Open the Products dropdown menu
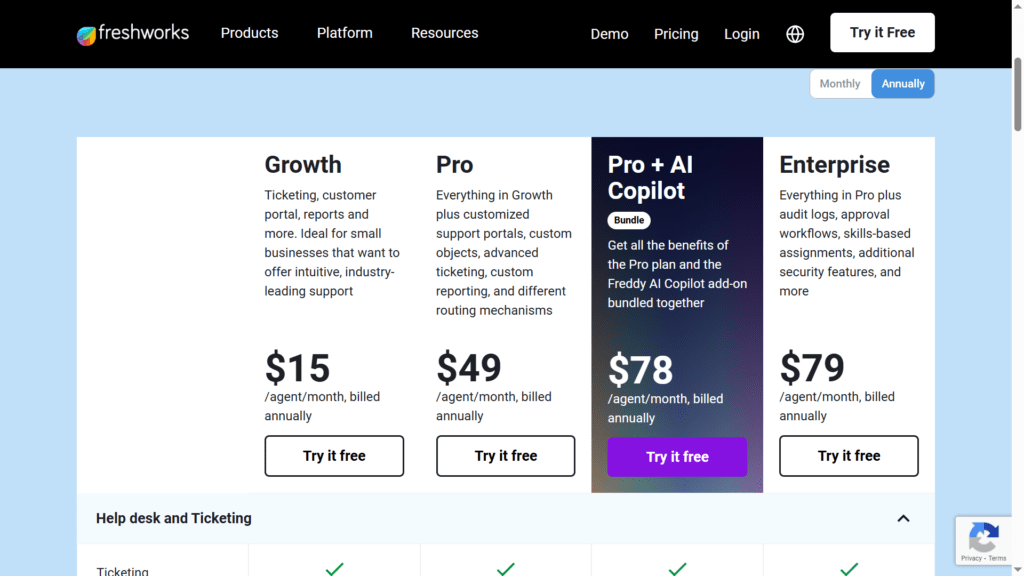The image size is (1024, 576). click(x=249, y=33)
